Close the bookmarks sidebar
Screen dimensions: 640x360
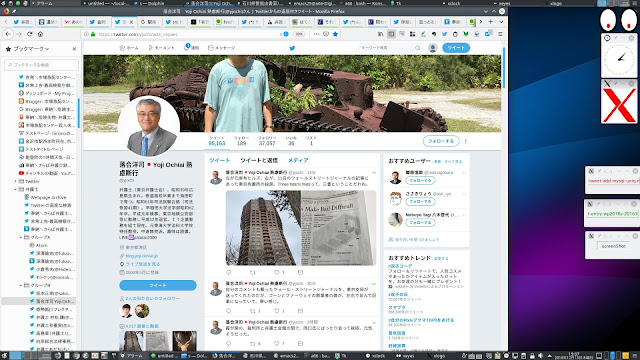click(74, 49)
